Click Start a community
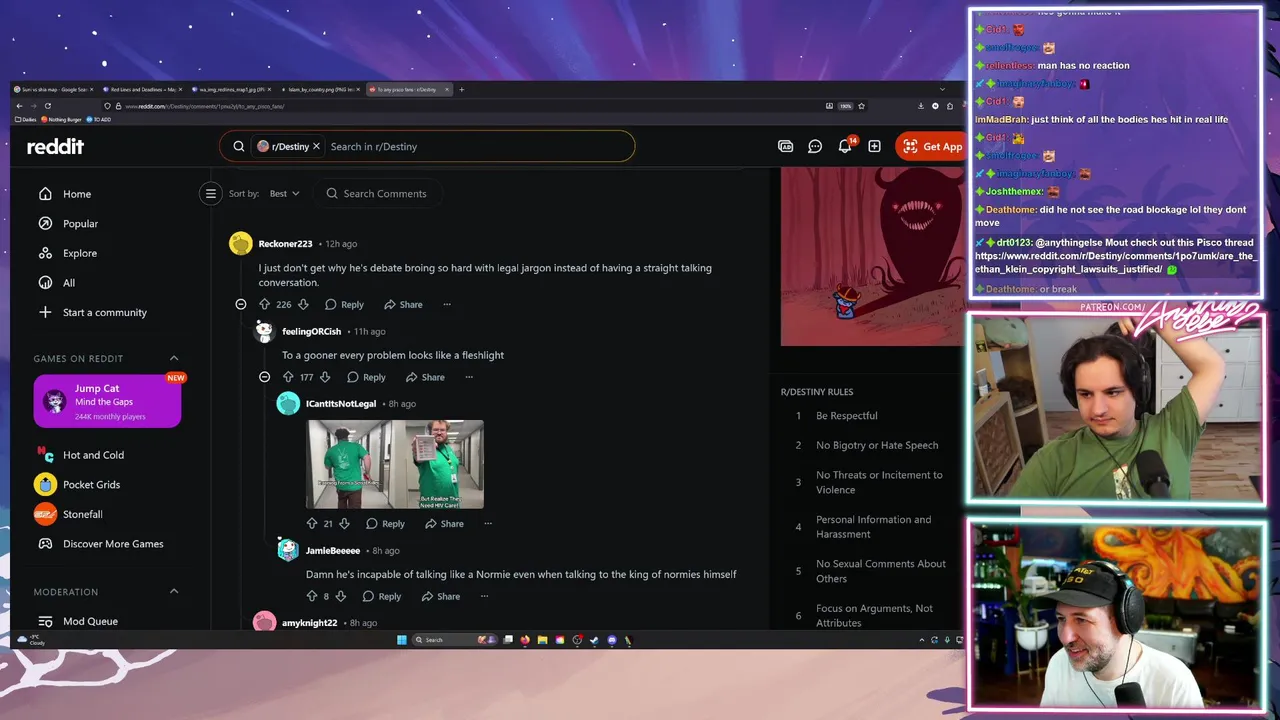Image resolution: width=1280 pixels, height=720 pixels. click(x=104, y=312)
